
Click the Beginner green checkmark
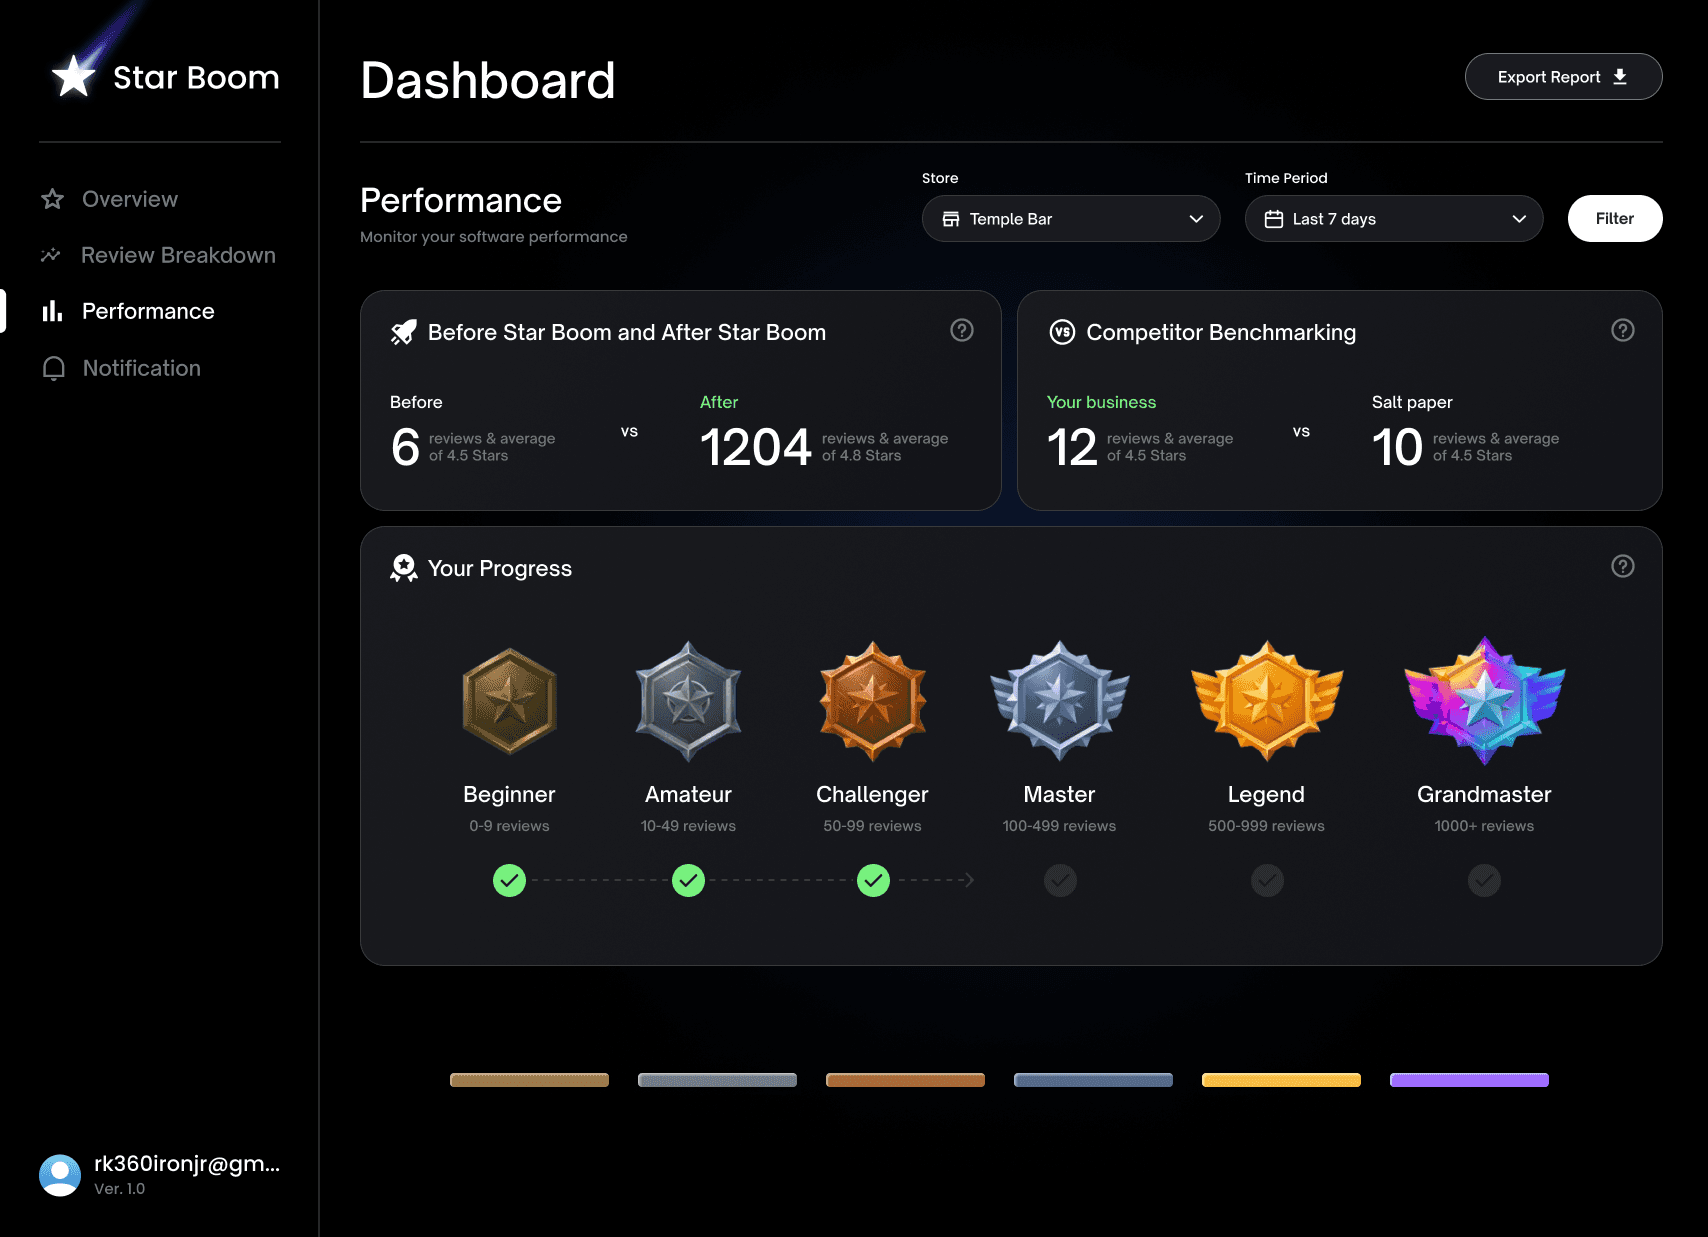[509, 881]
